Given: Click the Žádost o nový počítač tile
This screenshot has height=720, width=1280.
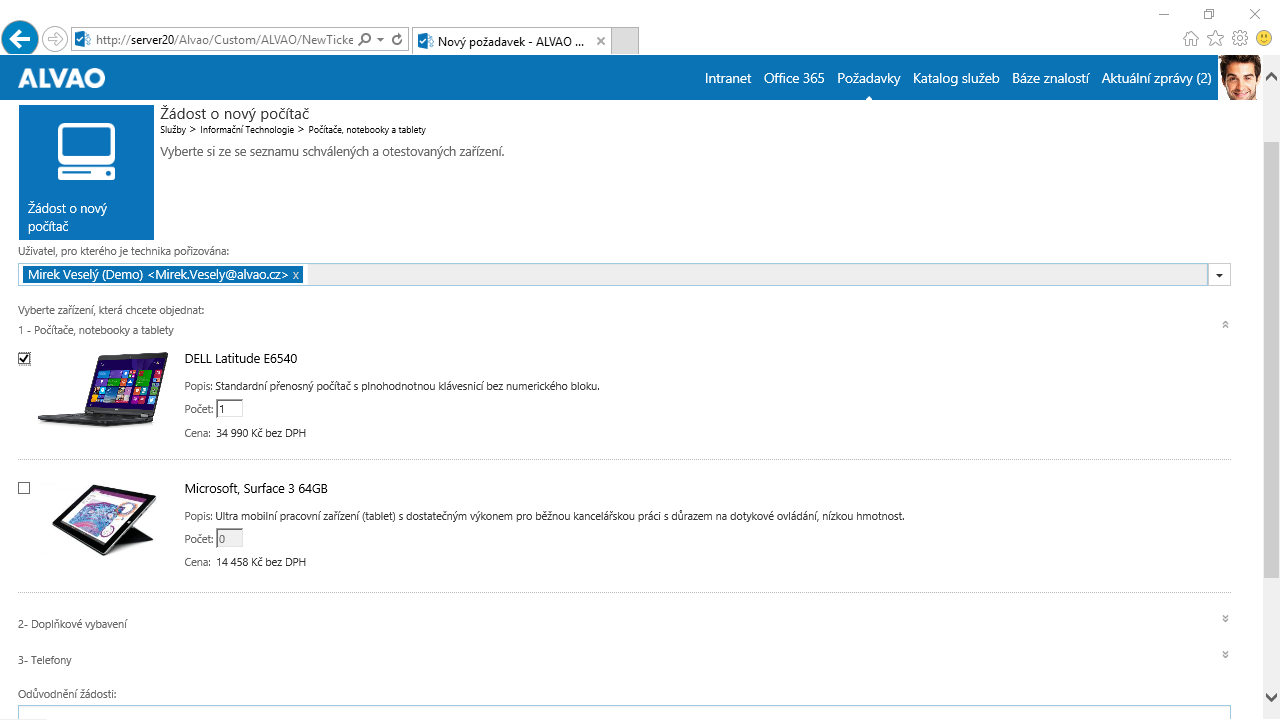Looking at the screenshot, I should tap(87, 172).
